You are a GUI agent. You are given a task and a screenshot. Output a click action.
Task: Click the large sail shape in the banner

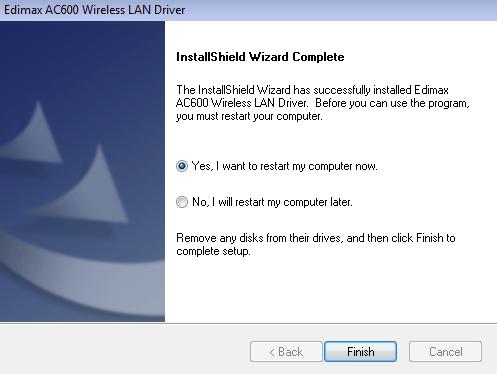point(87,188)
